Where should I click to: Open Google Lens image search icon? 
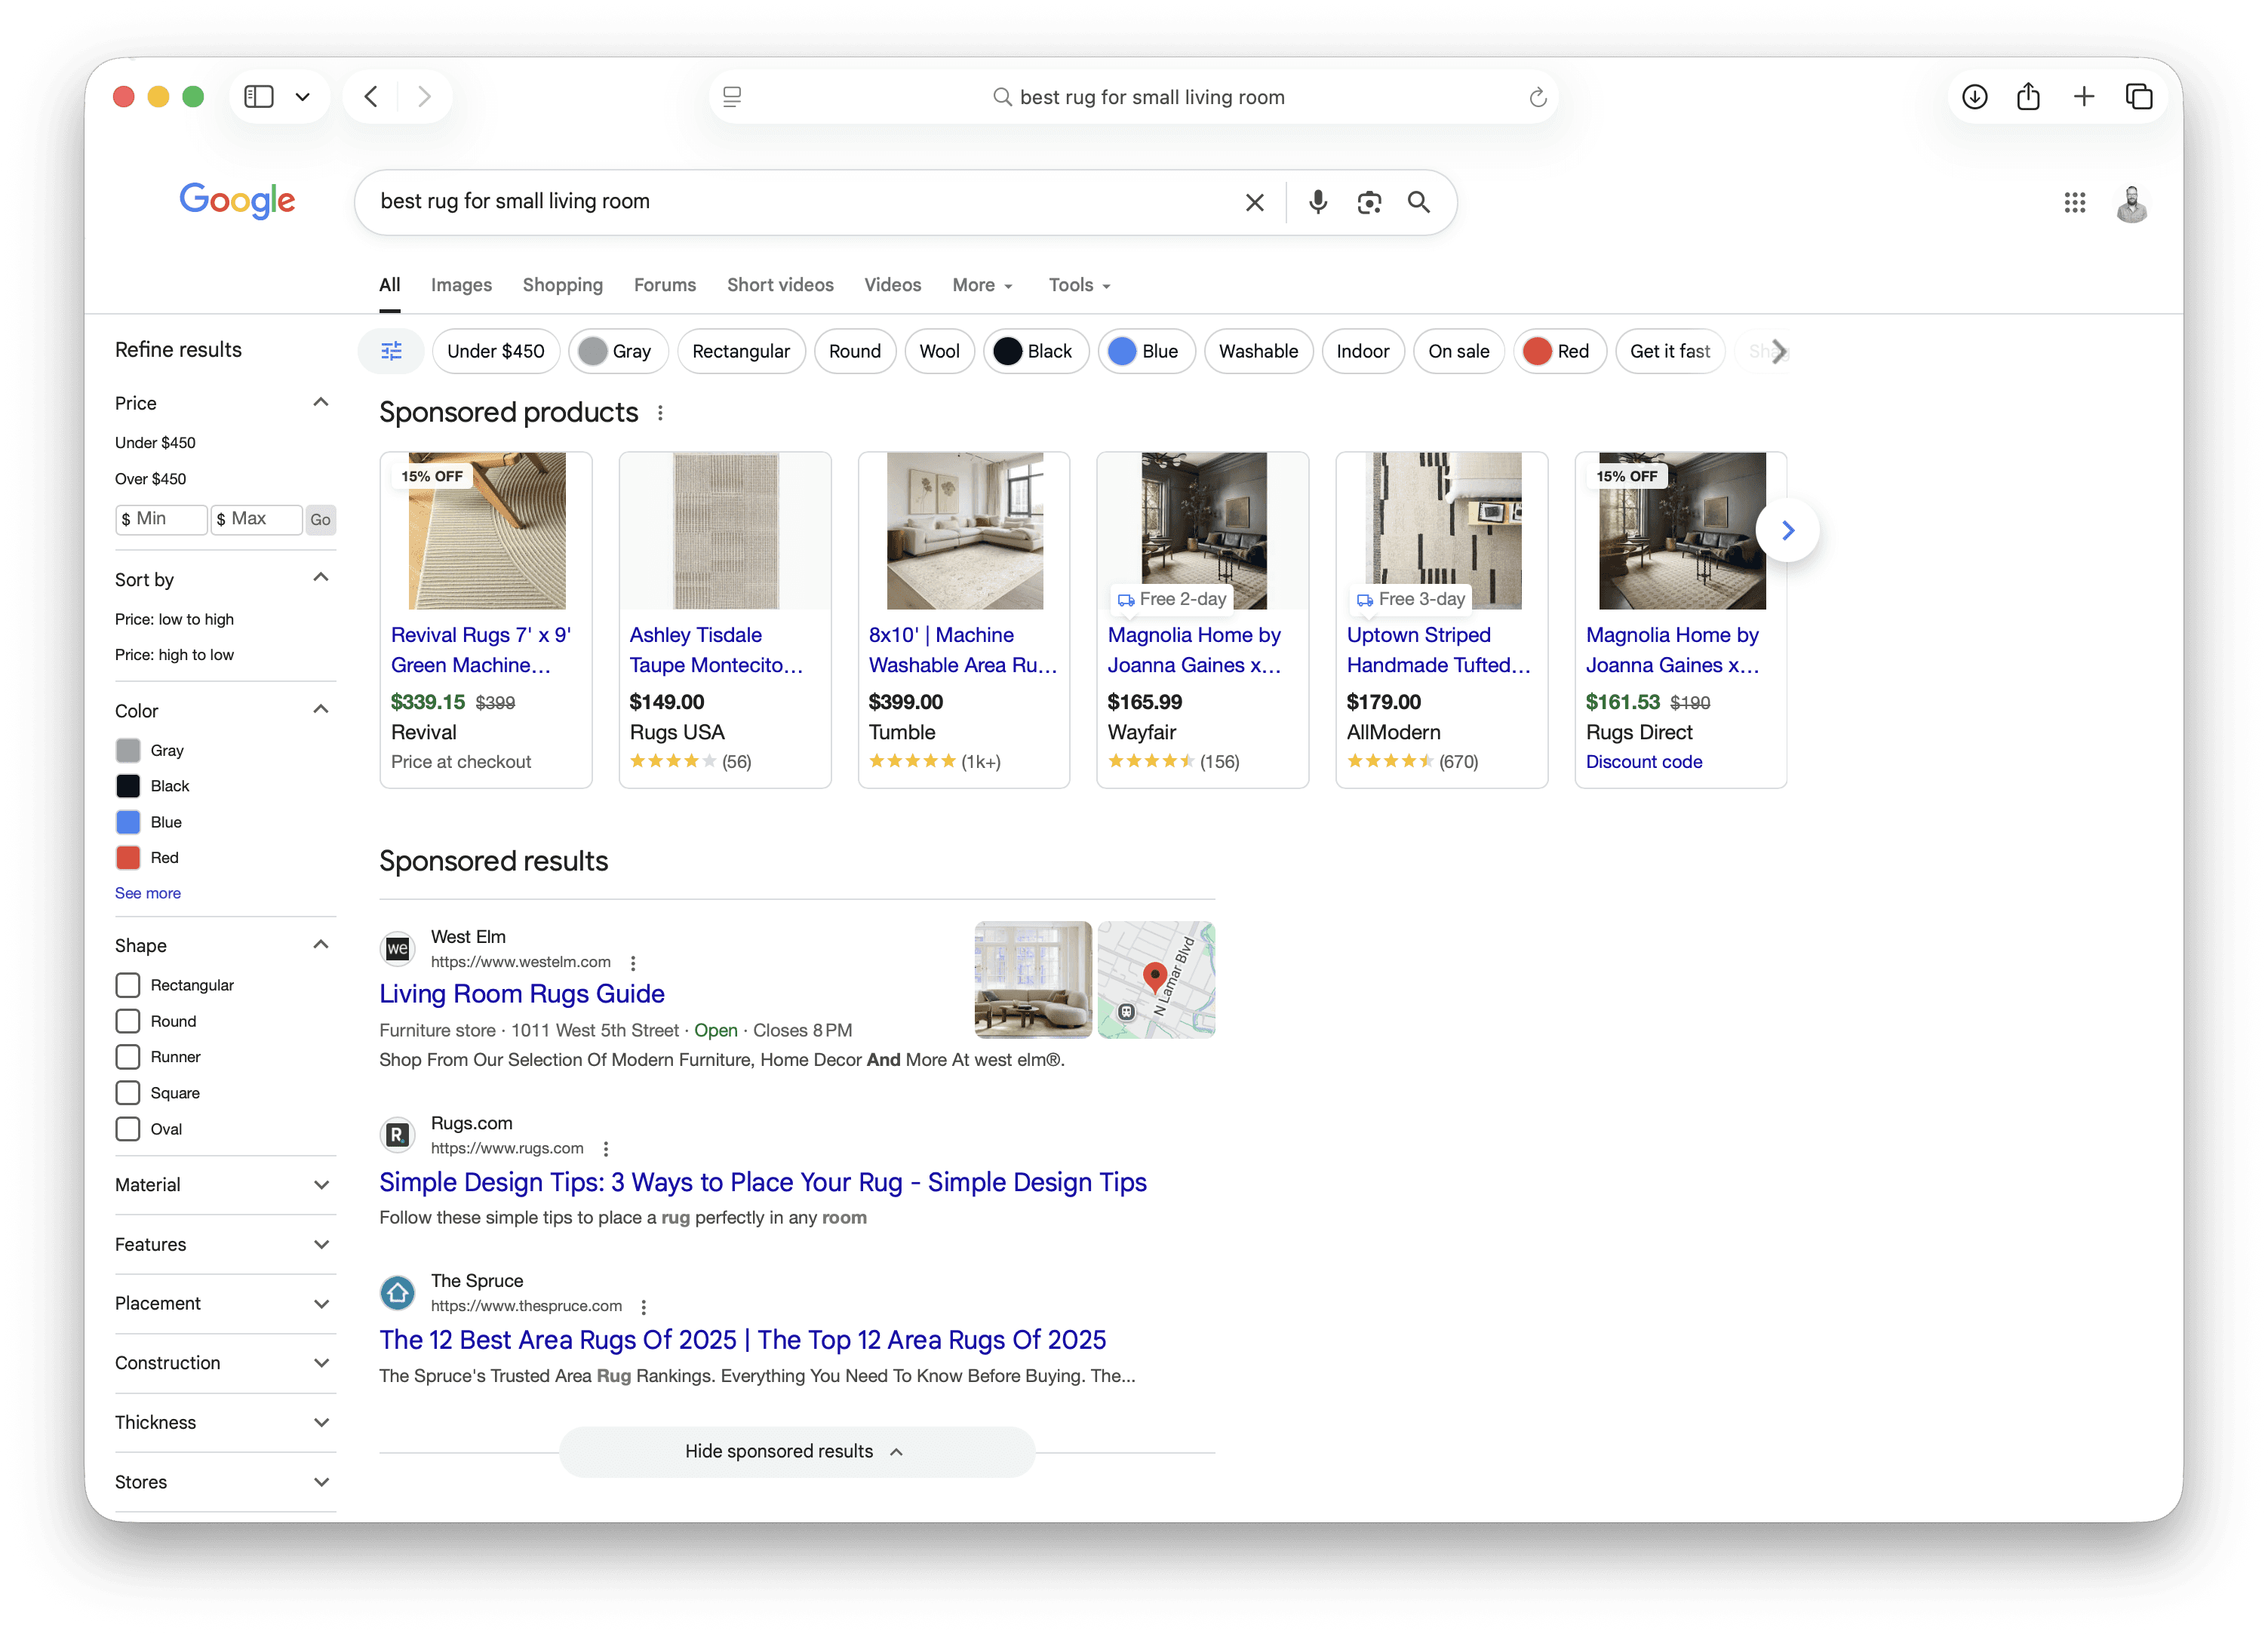(1368, 202)
